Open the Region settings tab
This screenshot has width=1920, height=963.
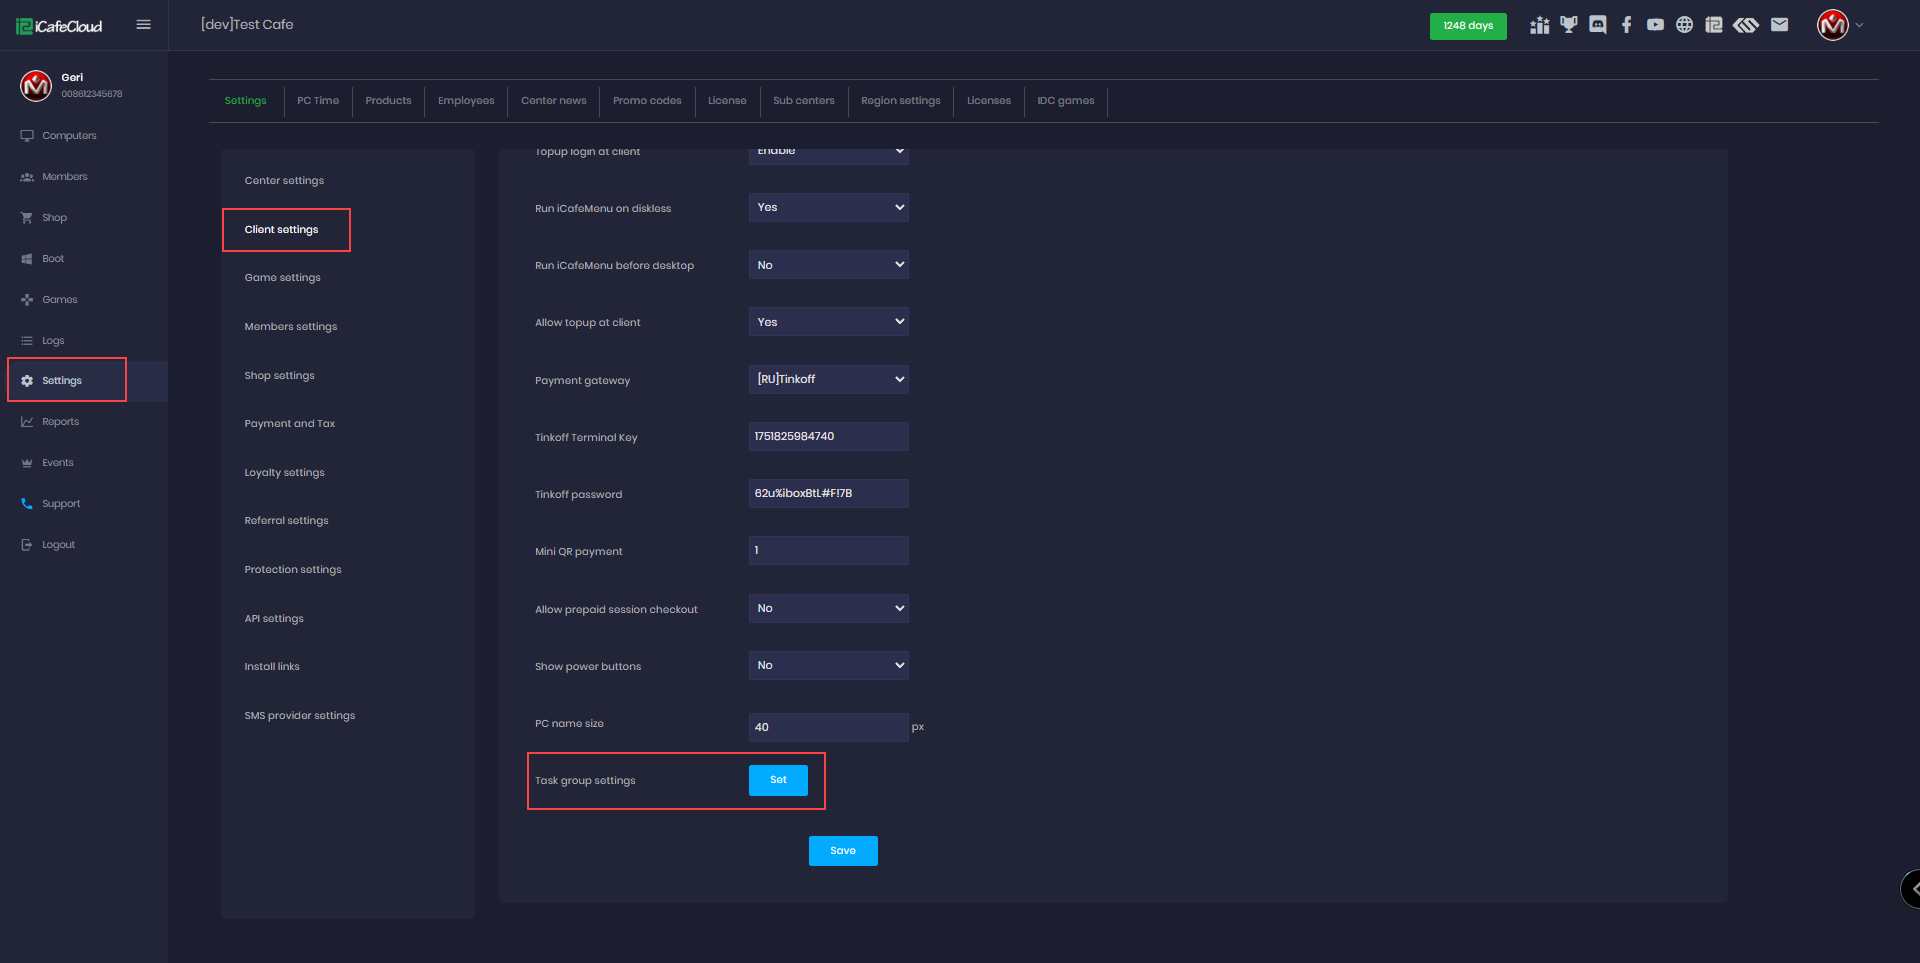pyautogui.click(x=900, y=101)
